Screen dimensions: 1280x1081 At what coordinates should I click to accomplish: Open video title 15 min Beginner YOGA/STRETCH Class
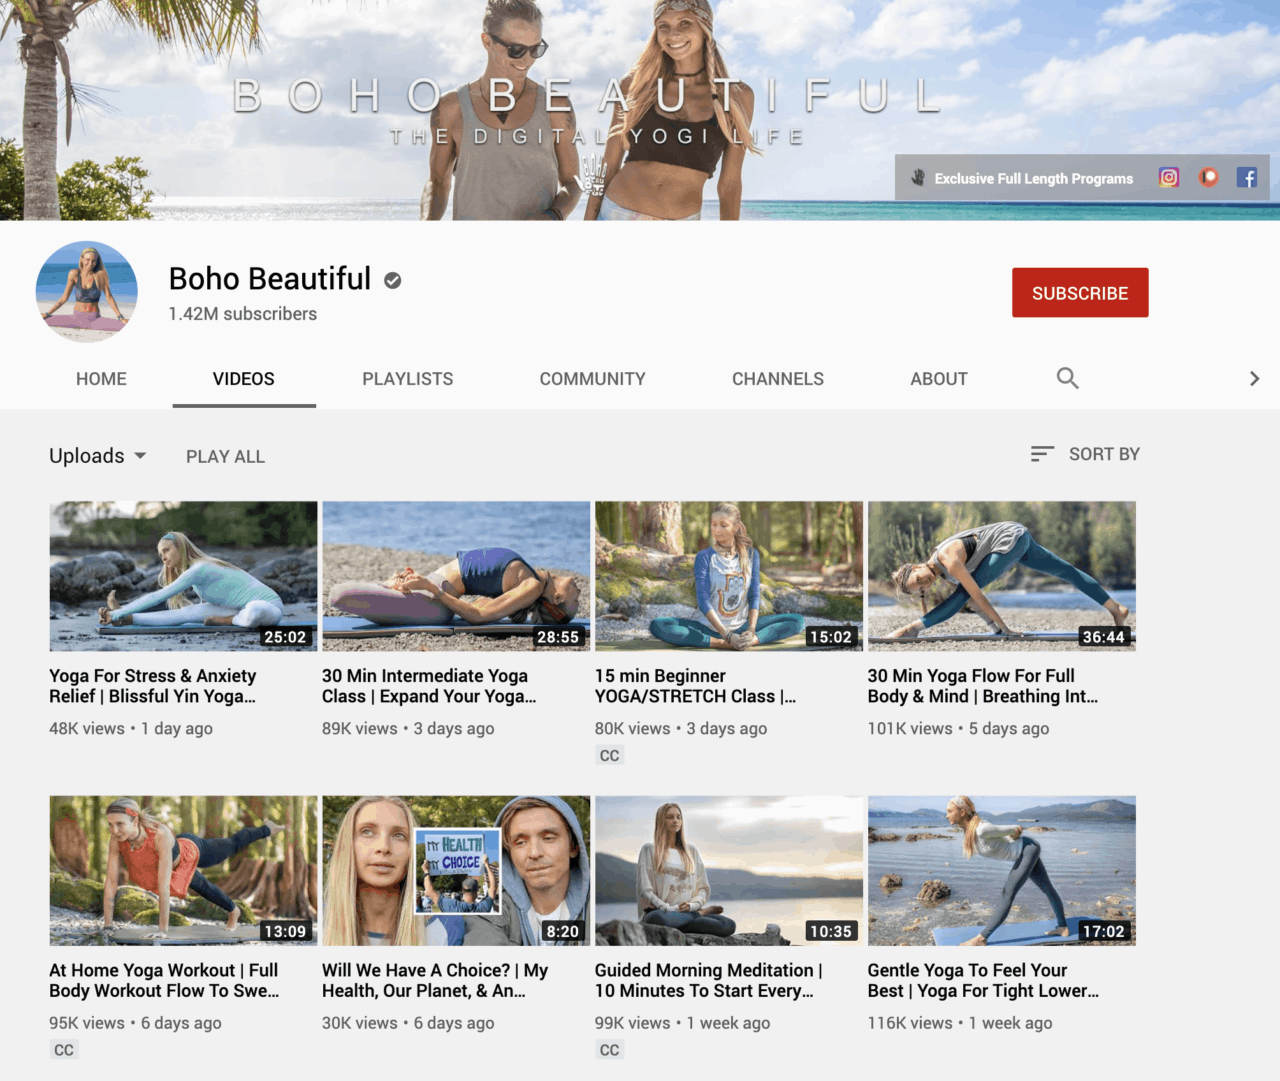coord(696,686)
